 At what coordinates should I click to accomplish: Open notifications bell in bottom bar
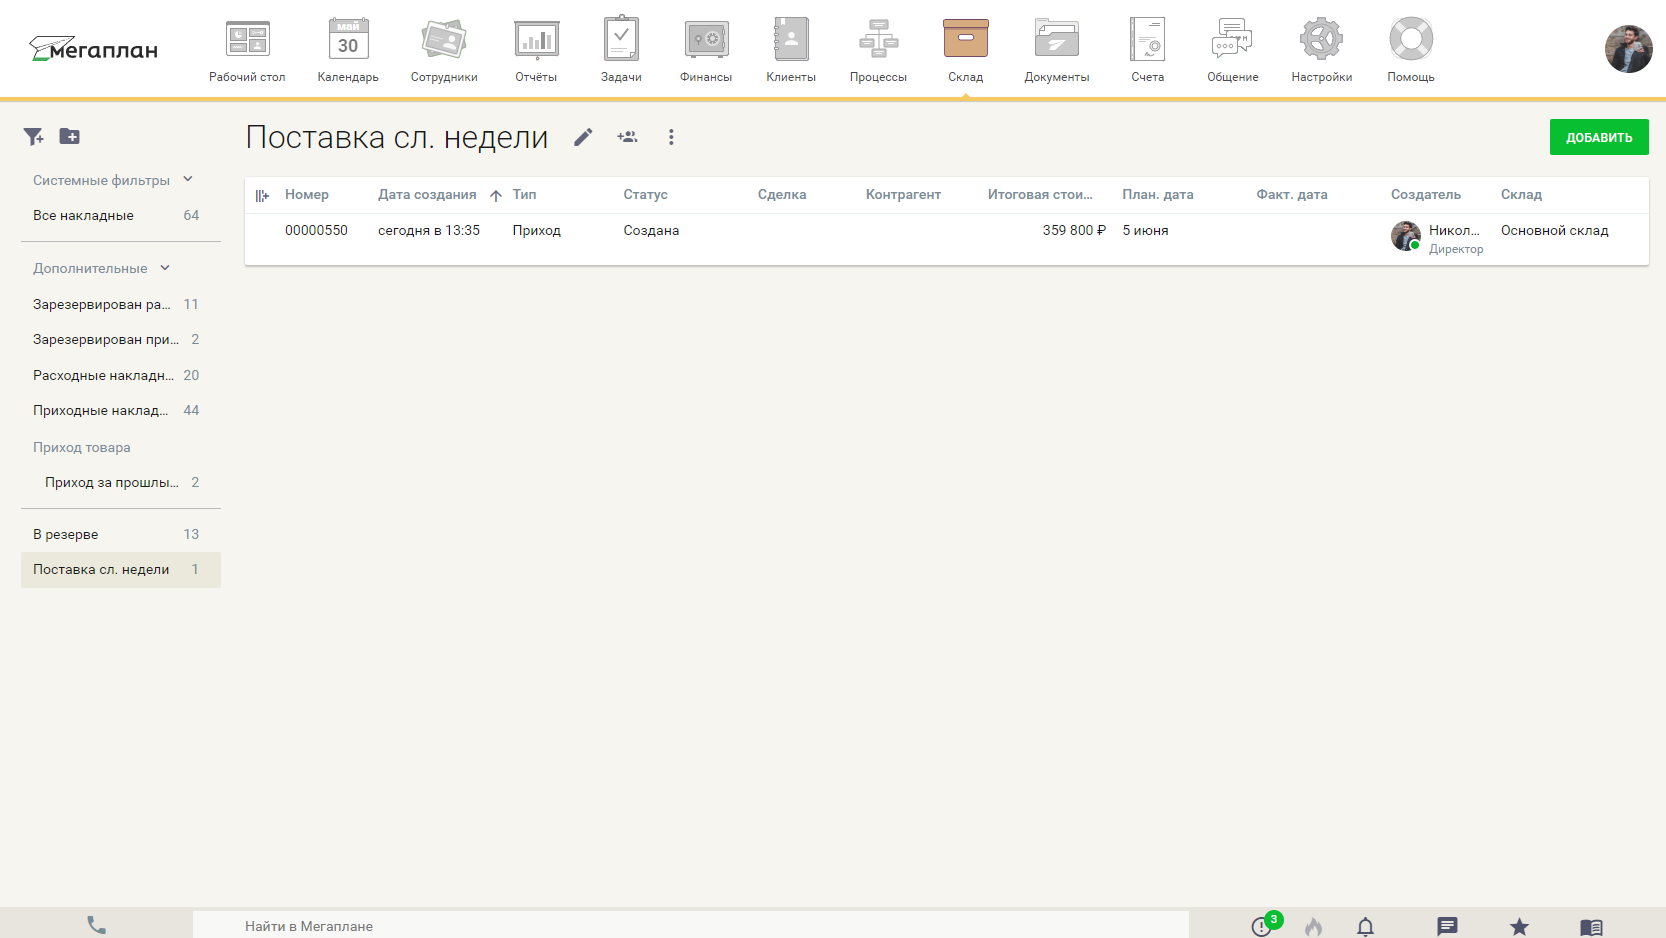tap(1365, 926)
